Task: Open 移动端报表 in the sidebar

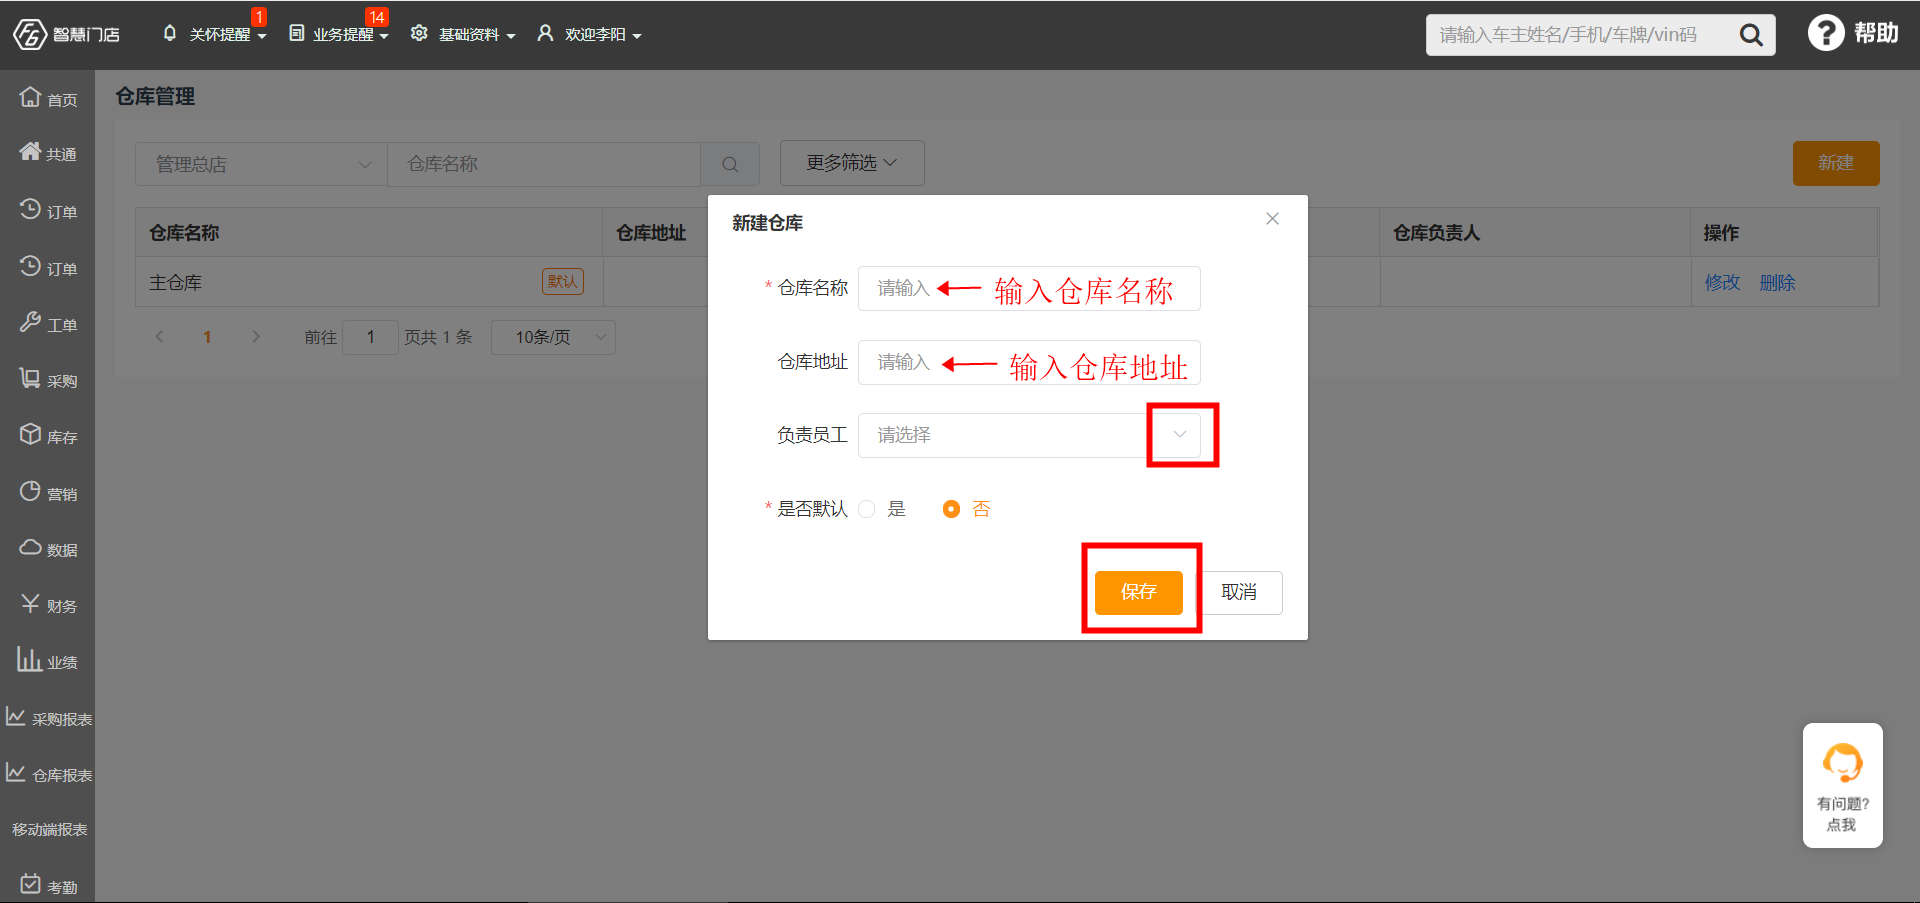Action: click(49, 829)
